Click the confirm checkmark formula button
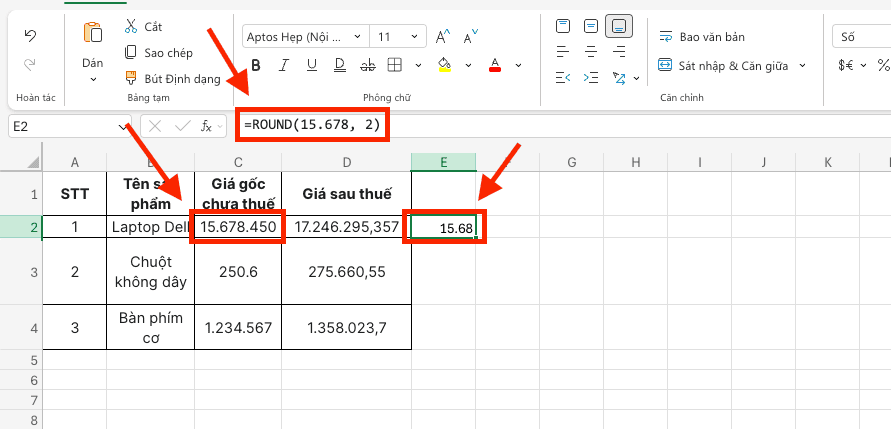This screenshot has width=891, height=429. point(182,126)
